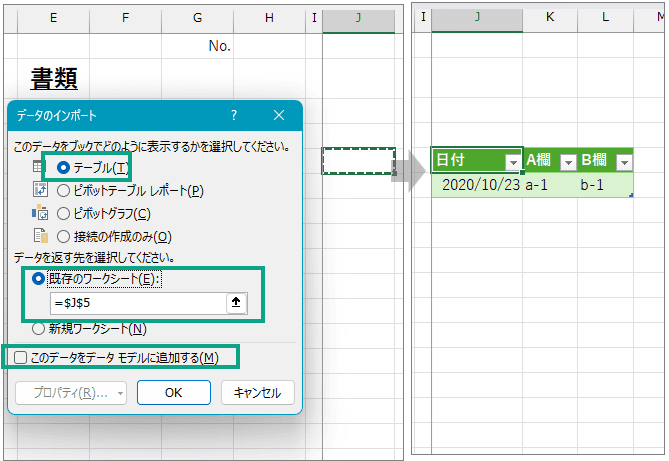Click the =$J$5 cell reference field
Viewport: 669px width, 461px height.
pos(138,304)
